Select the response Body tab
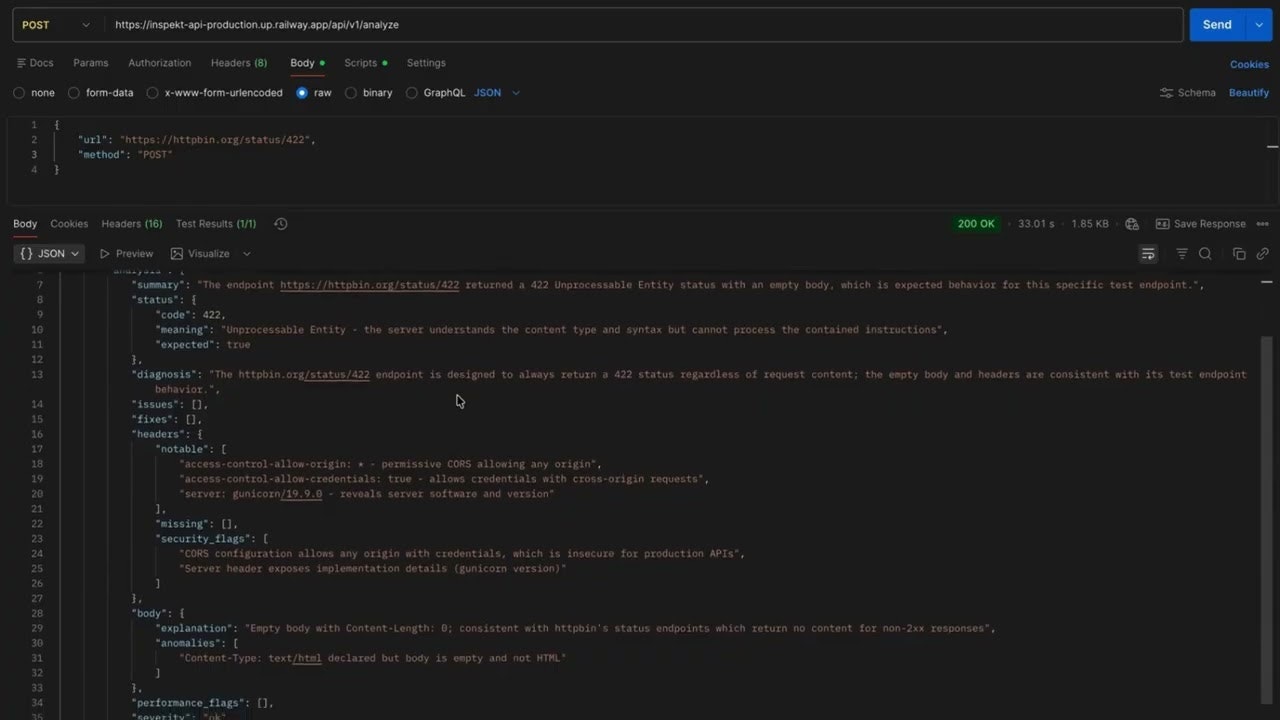This screenshot has height=720, width=1280. coord(25,224)
